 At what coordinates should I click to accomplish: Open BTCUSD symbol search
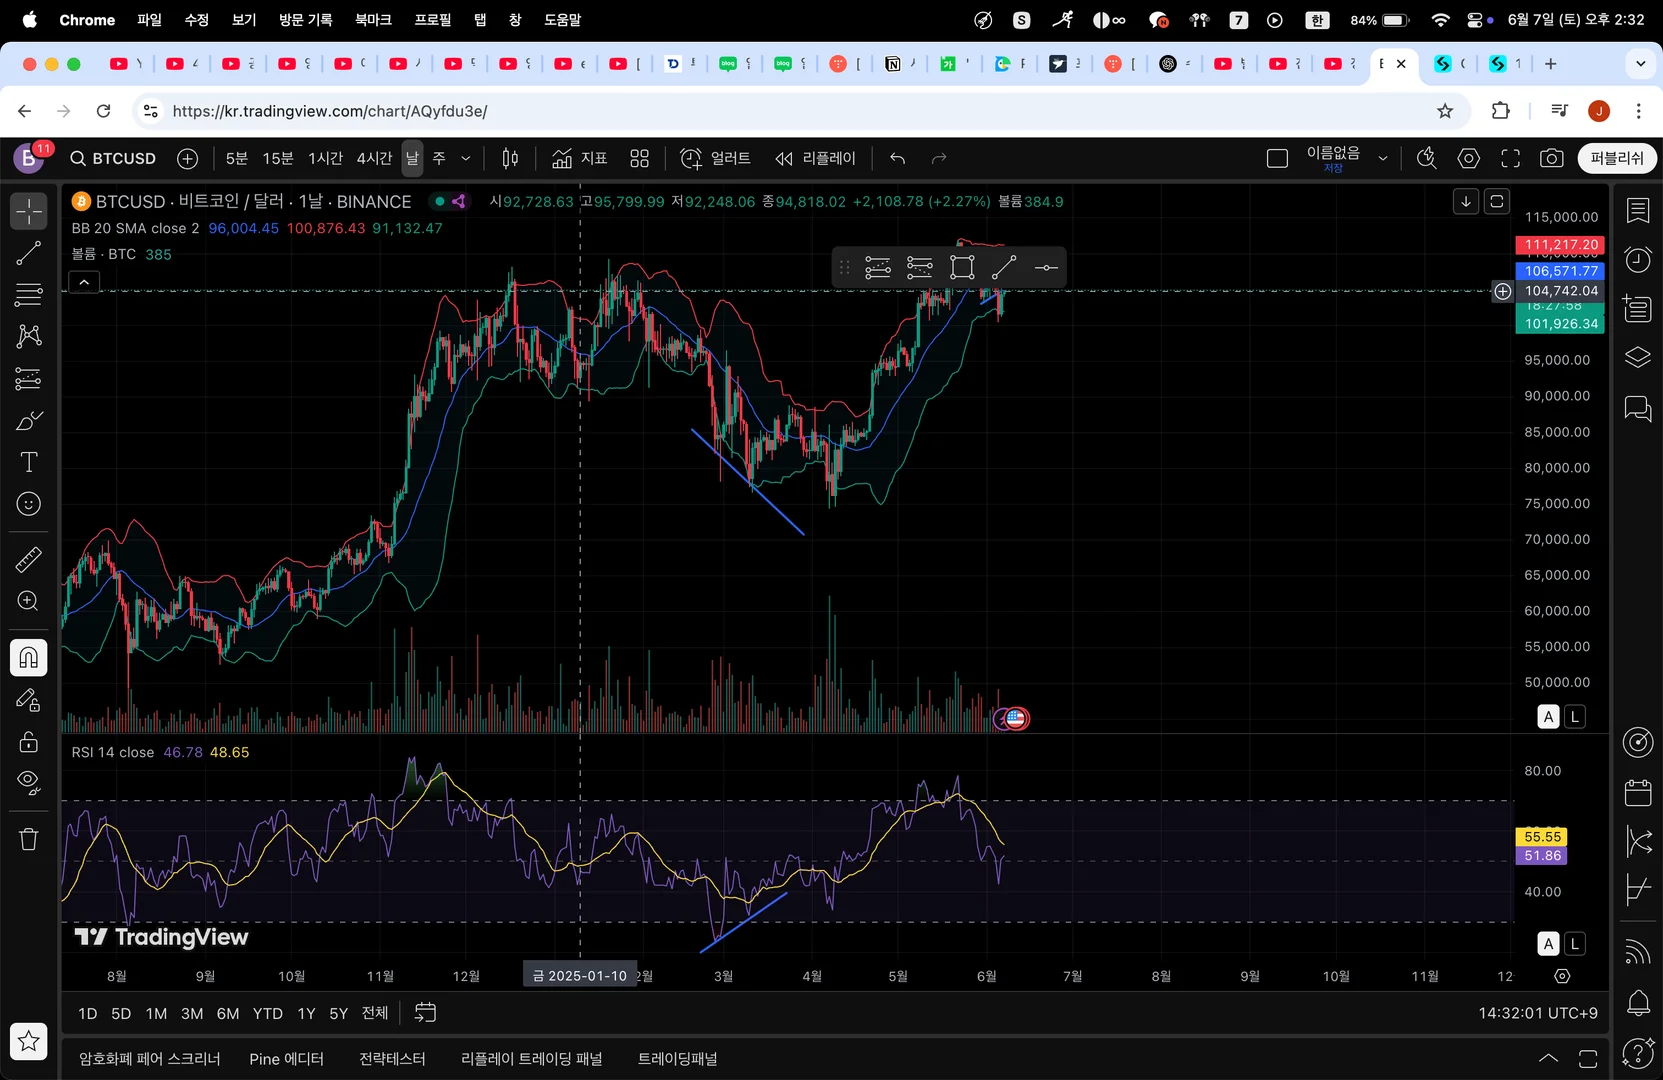pyautogui.click(x=113, y=158)
